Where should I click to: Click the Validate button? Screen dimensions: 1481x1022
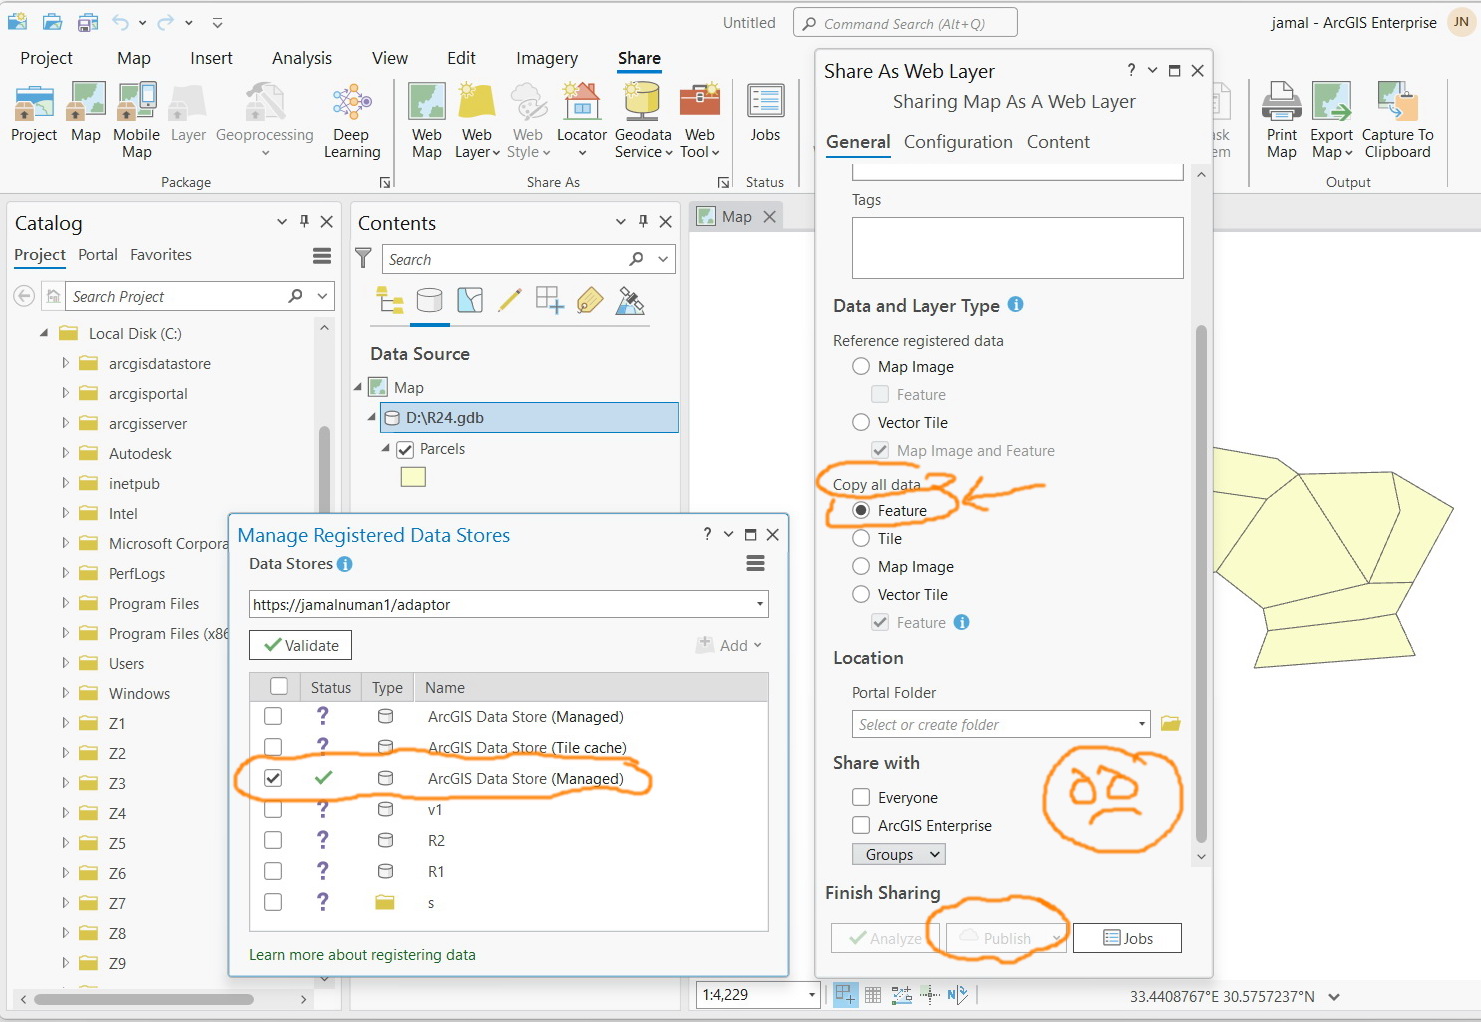point(301,646)
